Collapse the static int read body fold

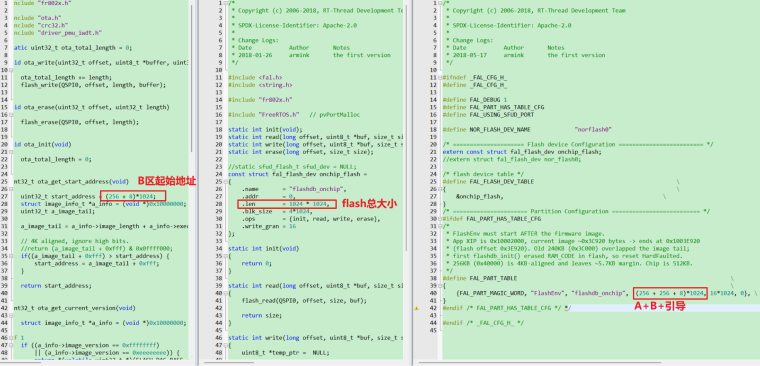[x=225, y=293]
